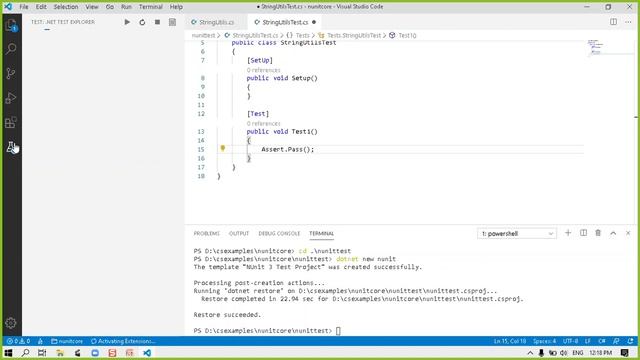Open the Source Control view
The width and height of the screenshot is (640, 360).
[11, 73]
